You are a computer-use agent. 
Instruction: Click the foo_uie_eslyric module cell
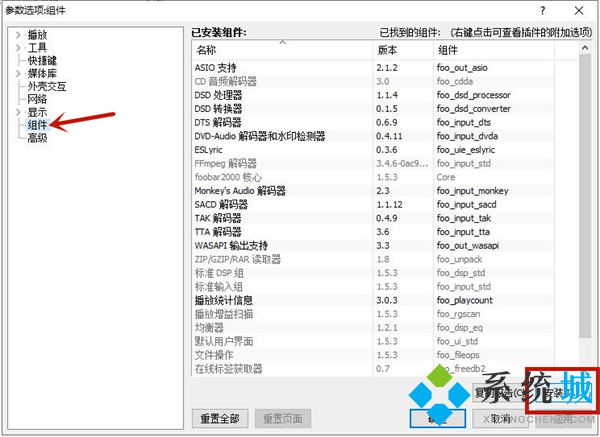(x=466, y=150)
